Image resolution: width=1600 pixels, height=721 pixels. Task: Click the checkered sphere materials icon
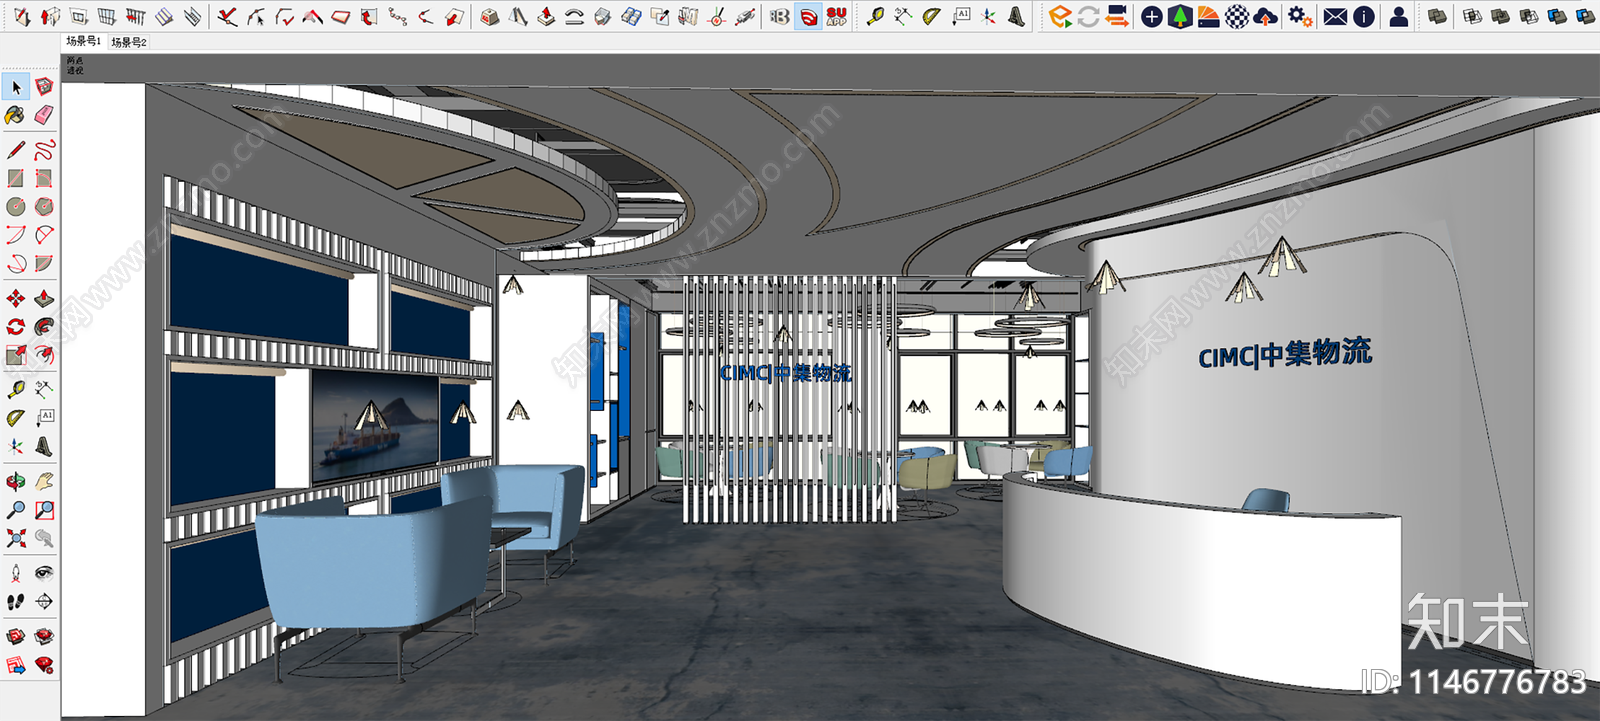[1237, 16]
